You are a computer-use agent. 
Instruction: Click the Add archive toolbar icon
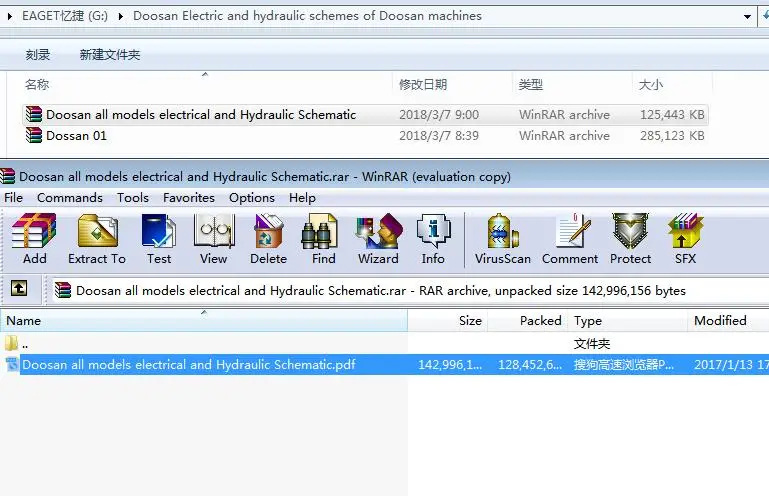coord(34,239)
